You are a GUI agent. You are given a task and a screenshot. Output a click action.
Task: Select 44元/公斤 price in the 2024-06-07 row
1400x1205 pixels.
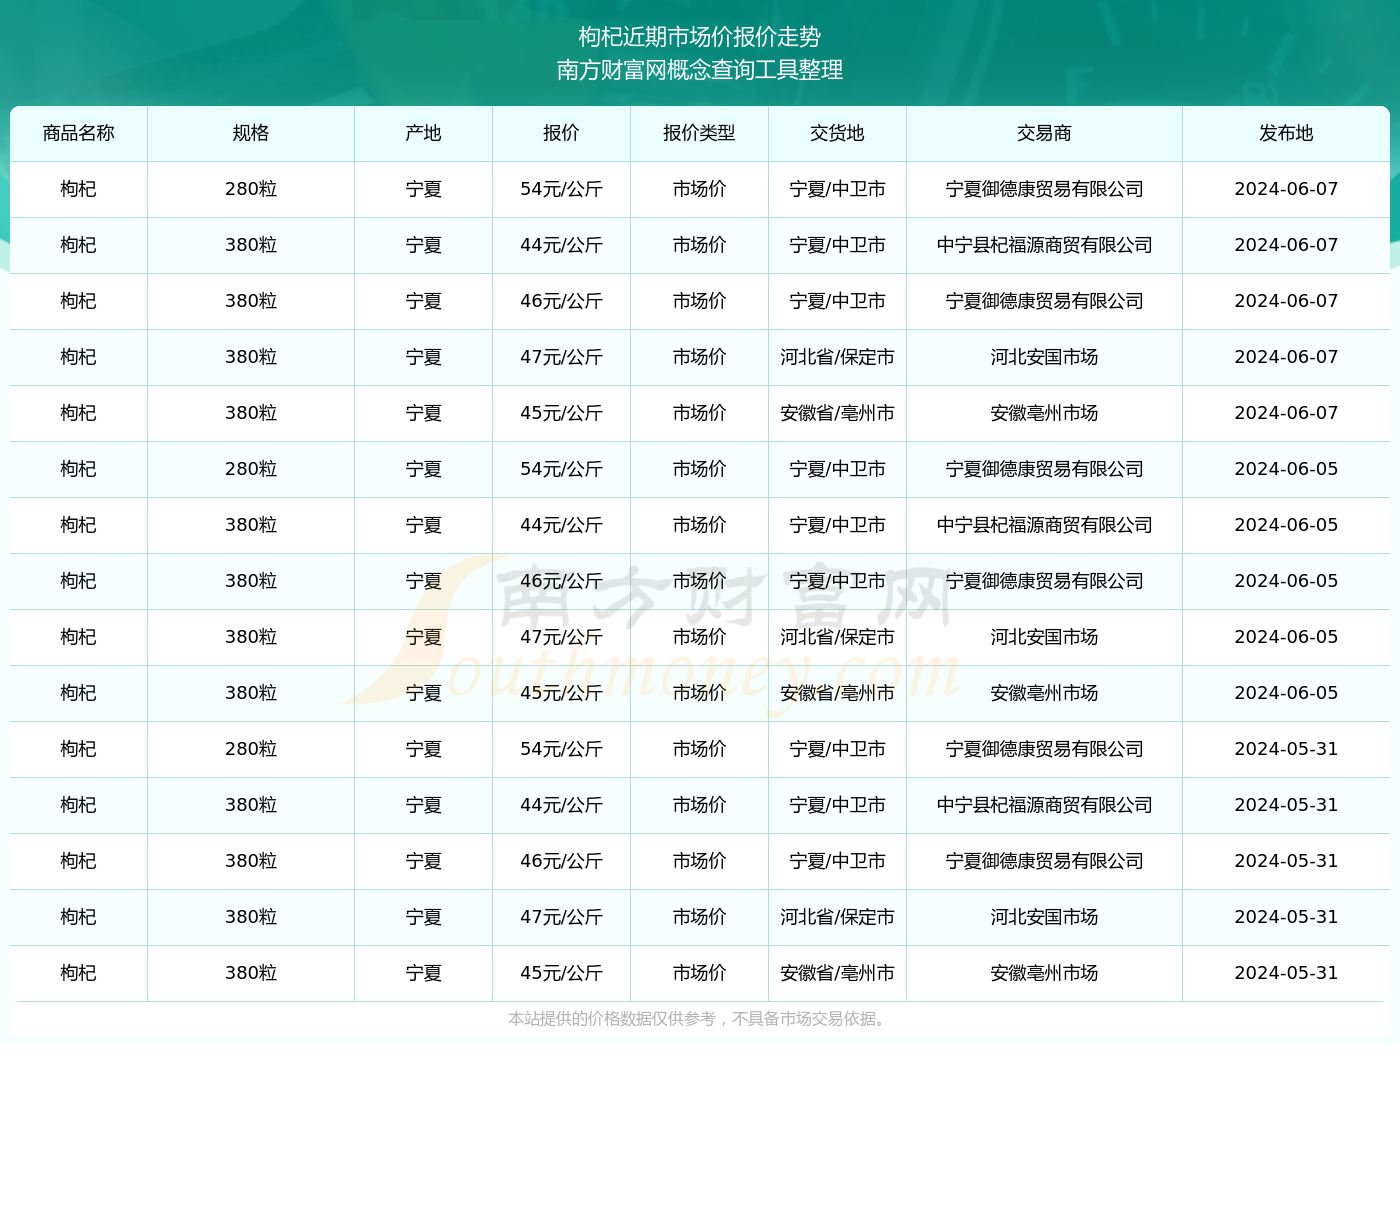point(561,245)
